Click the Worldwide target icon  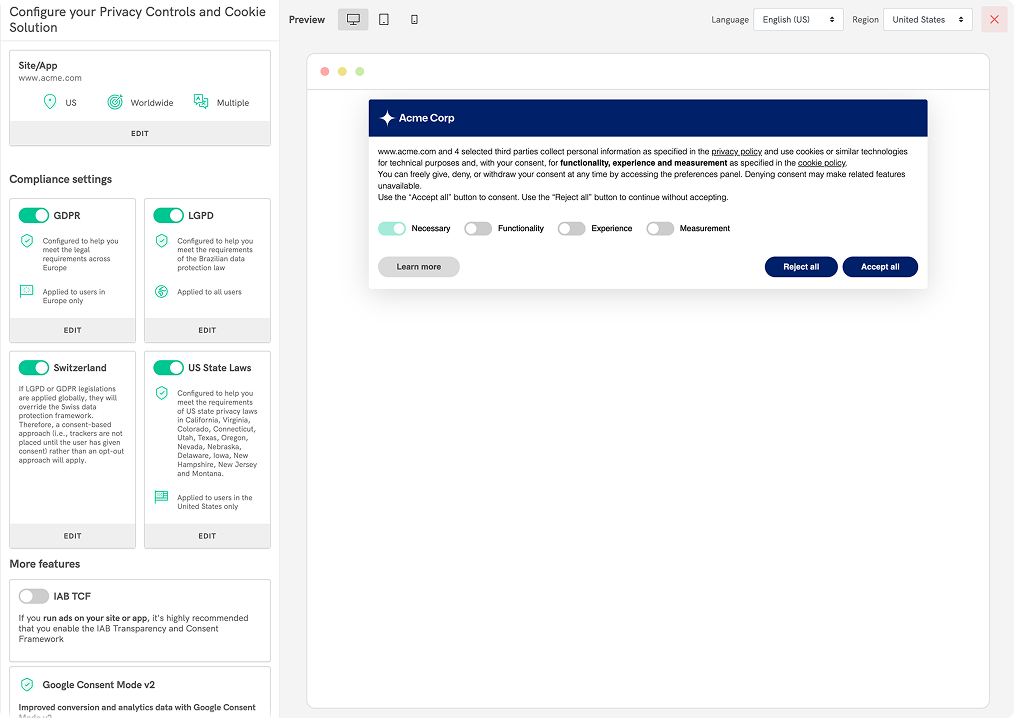point(115,102)
